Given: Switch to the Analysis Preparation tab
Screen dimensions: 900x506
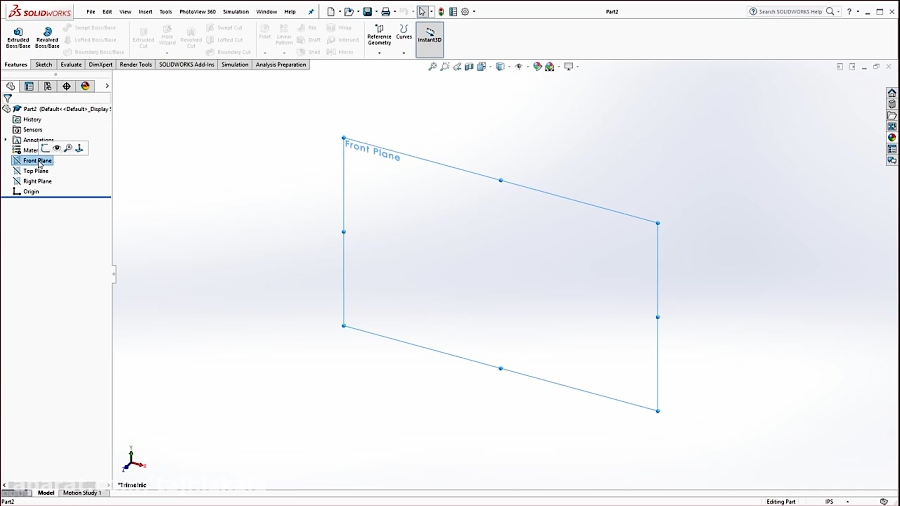Looking at the screenshot, I should 281,65.
